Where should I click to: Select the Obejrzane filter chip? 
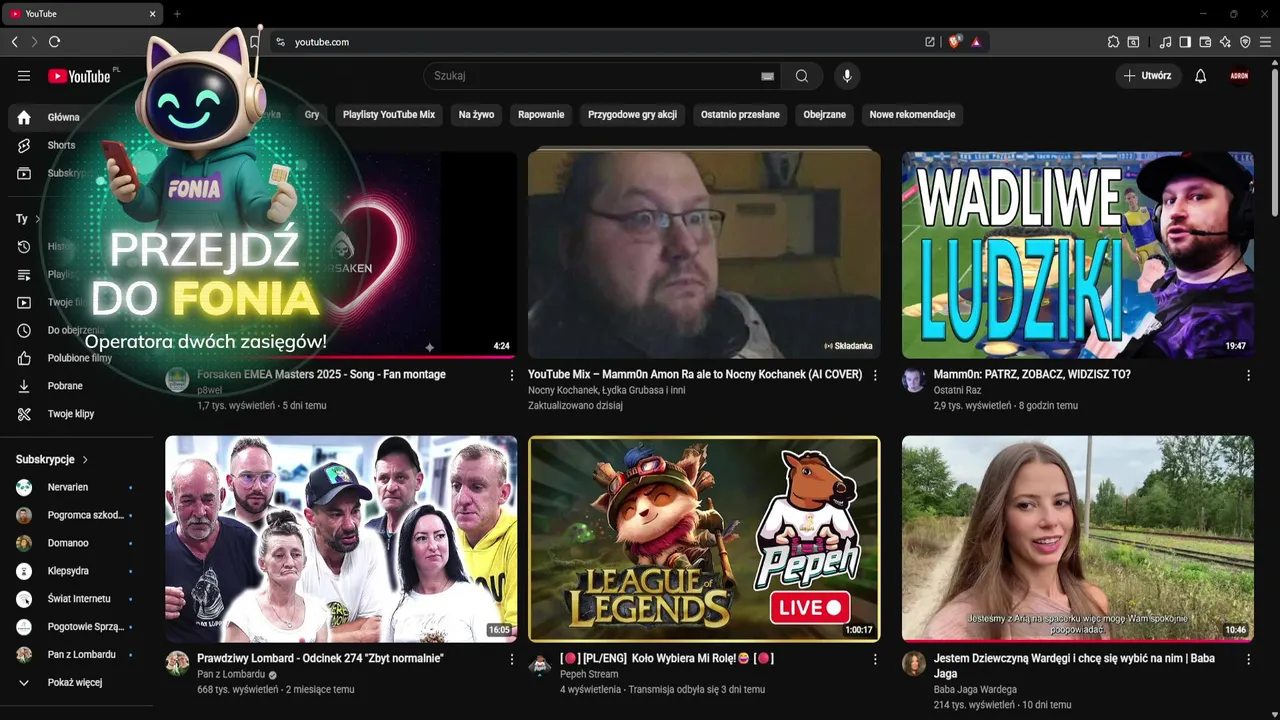(x=825, y=114)
